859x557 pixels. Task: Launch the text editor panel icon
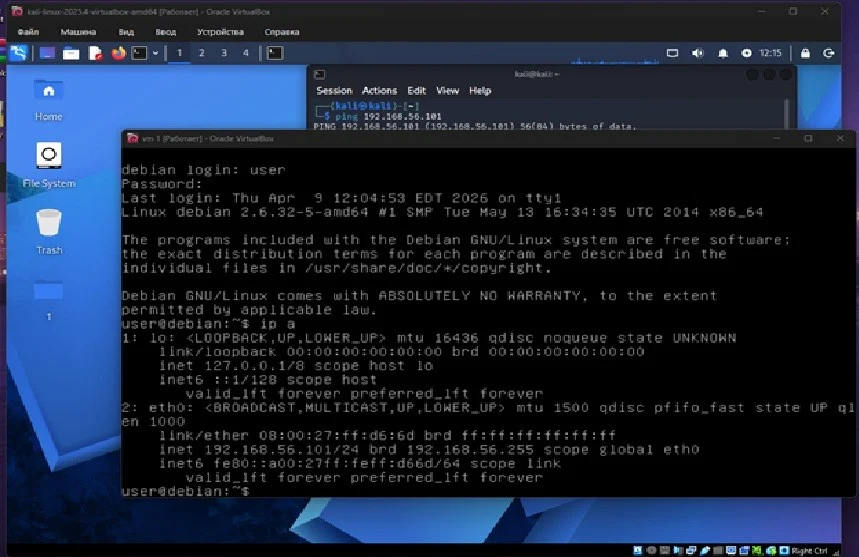tap(95, 53)
